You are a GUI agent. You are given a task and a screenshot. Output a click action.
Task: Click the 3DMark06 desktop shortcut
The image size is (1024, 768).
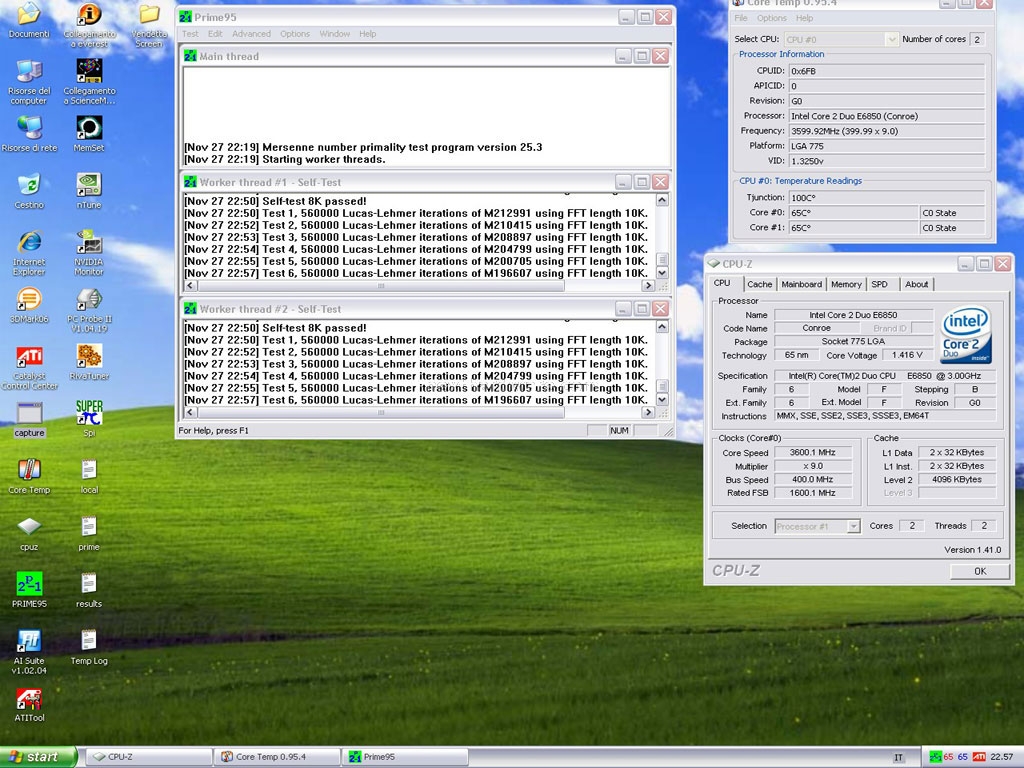[29, 305]
